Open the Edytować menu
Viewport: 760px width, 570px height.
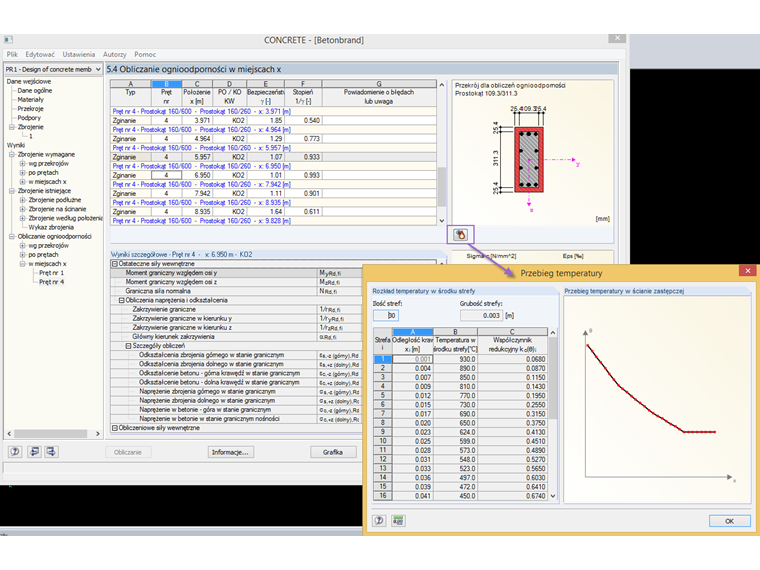40,54
